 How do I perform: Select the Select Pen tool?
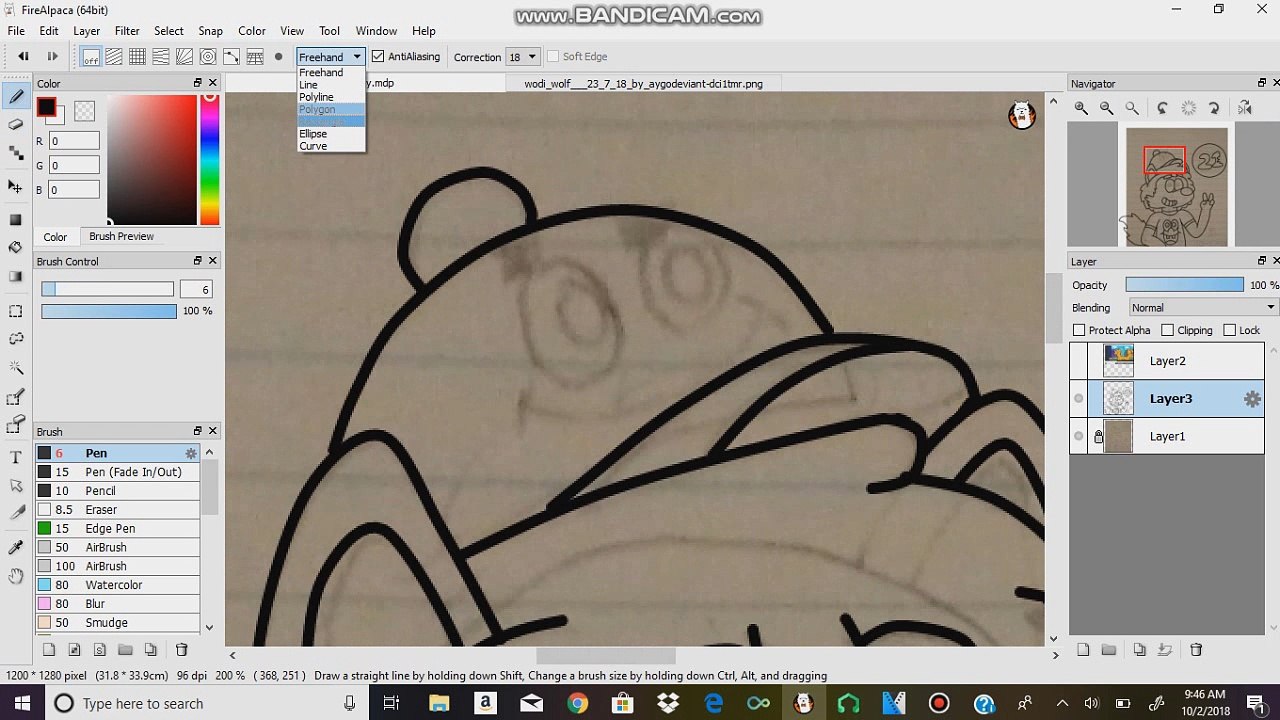(16, 397)
